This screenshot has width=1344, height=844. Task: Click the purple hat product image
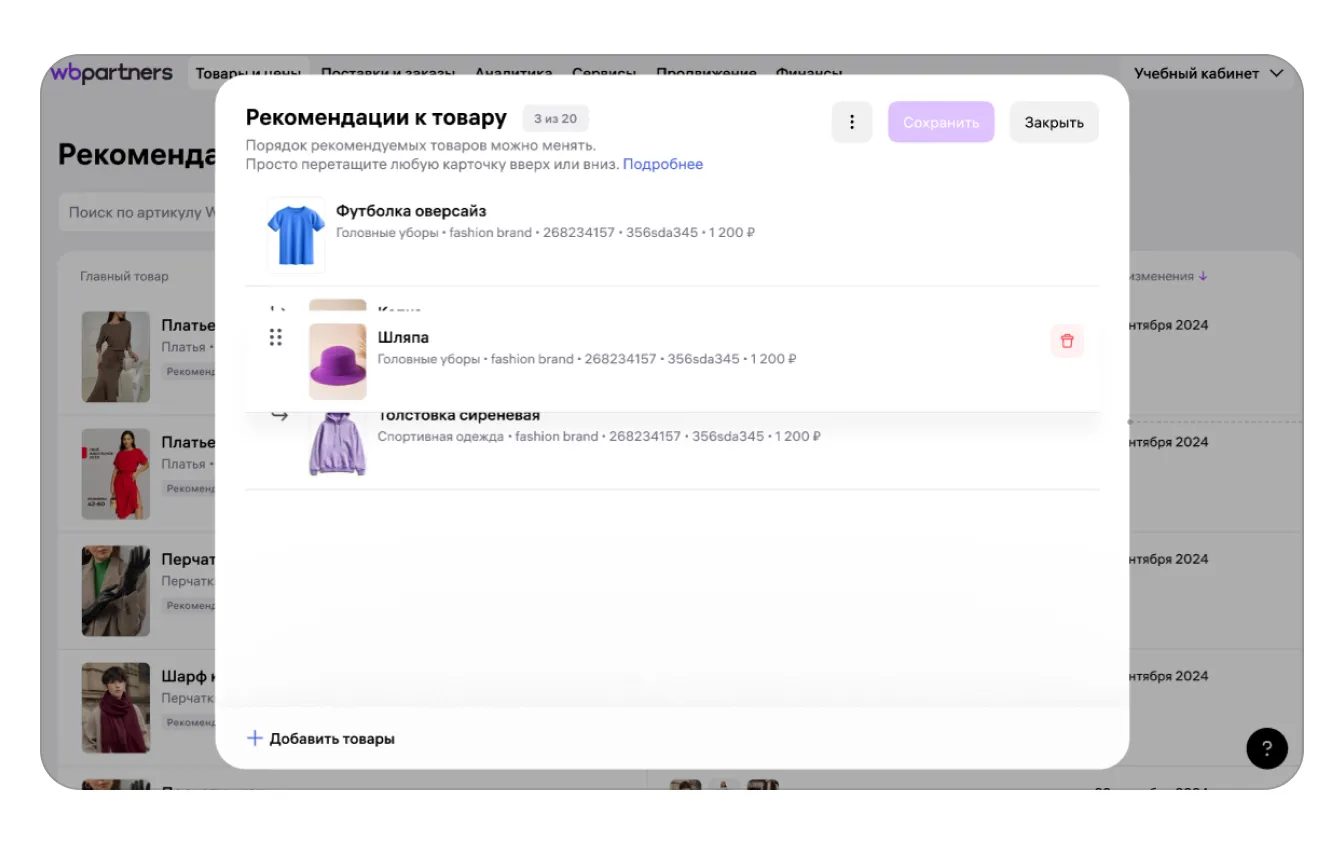point(338,362)
